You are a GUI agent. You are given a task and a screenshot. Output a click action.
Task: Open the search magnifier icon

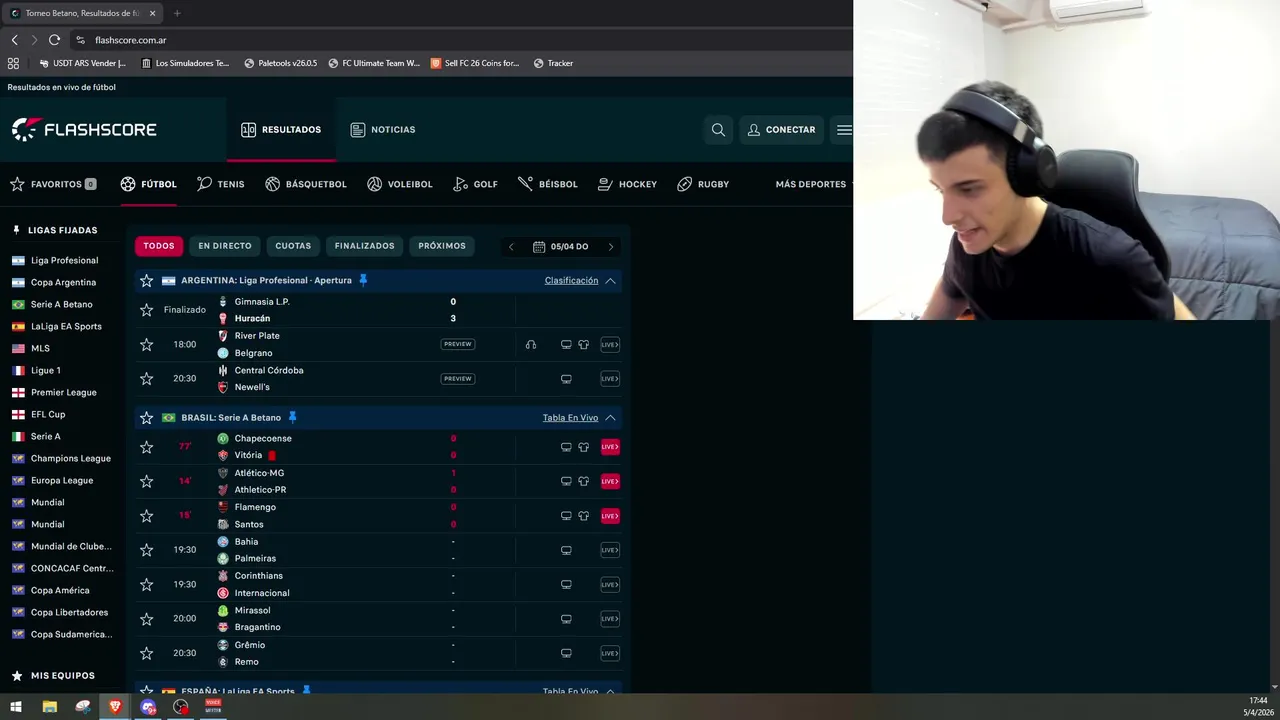tap(718, 129)
